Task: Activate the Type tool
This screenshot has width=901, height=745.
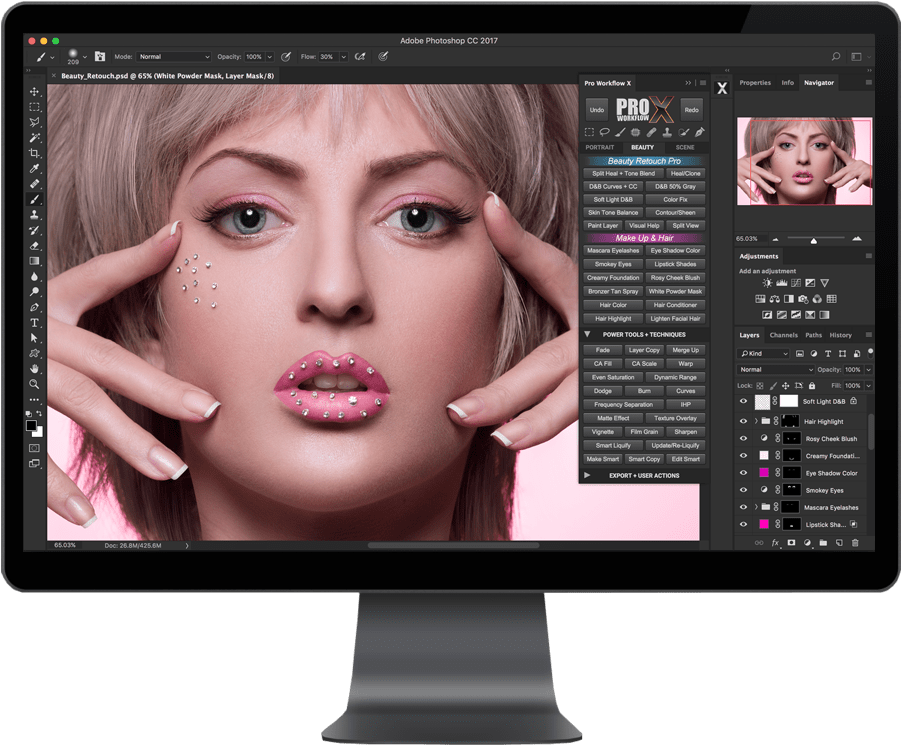Action: click(x=34, y=322)
